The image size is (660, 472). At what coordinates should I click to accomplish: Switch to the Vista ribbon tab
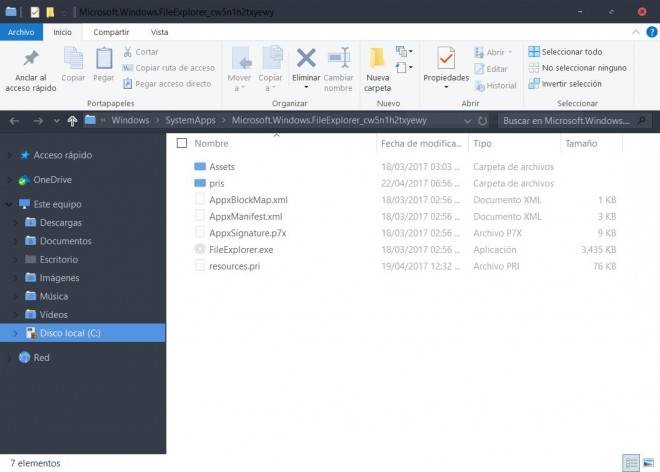pyautogui.click(x=160, y=32)
